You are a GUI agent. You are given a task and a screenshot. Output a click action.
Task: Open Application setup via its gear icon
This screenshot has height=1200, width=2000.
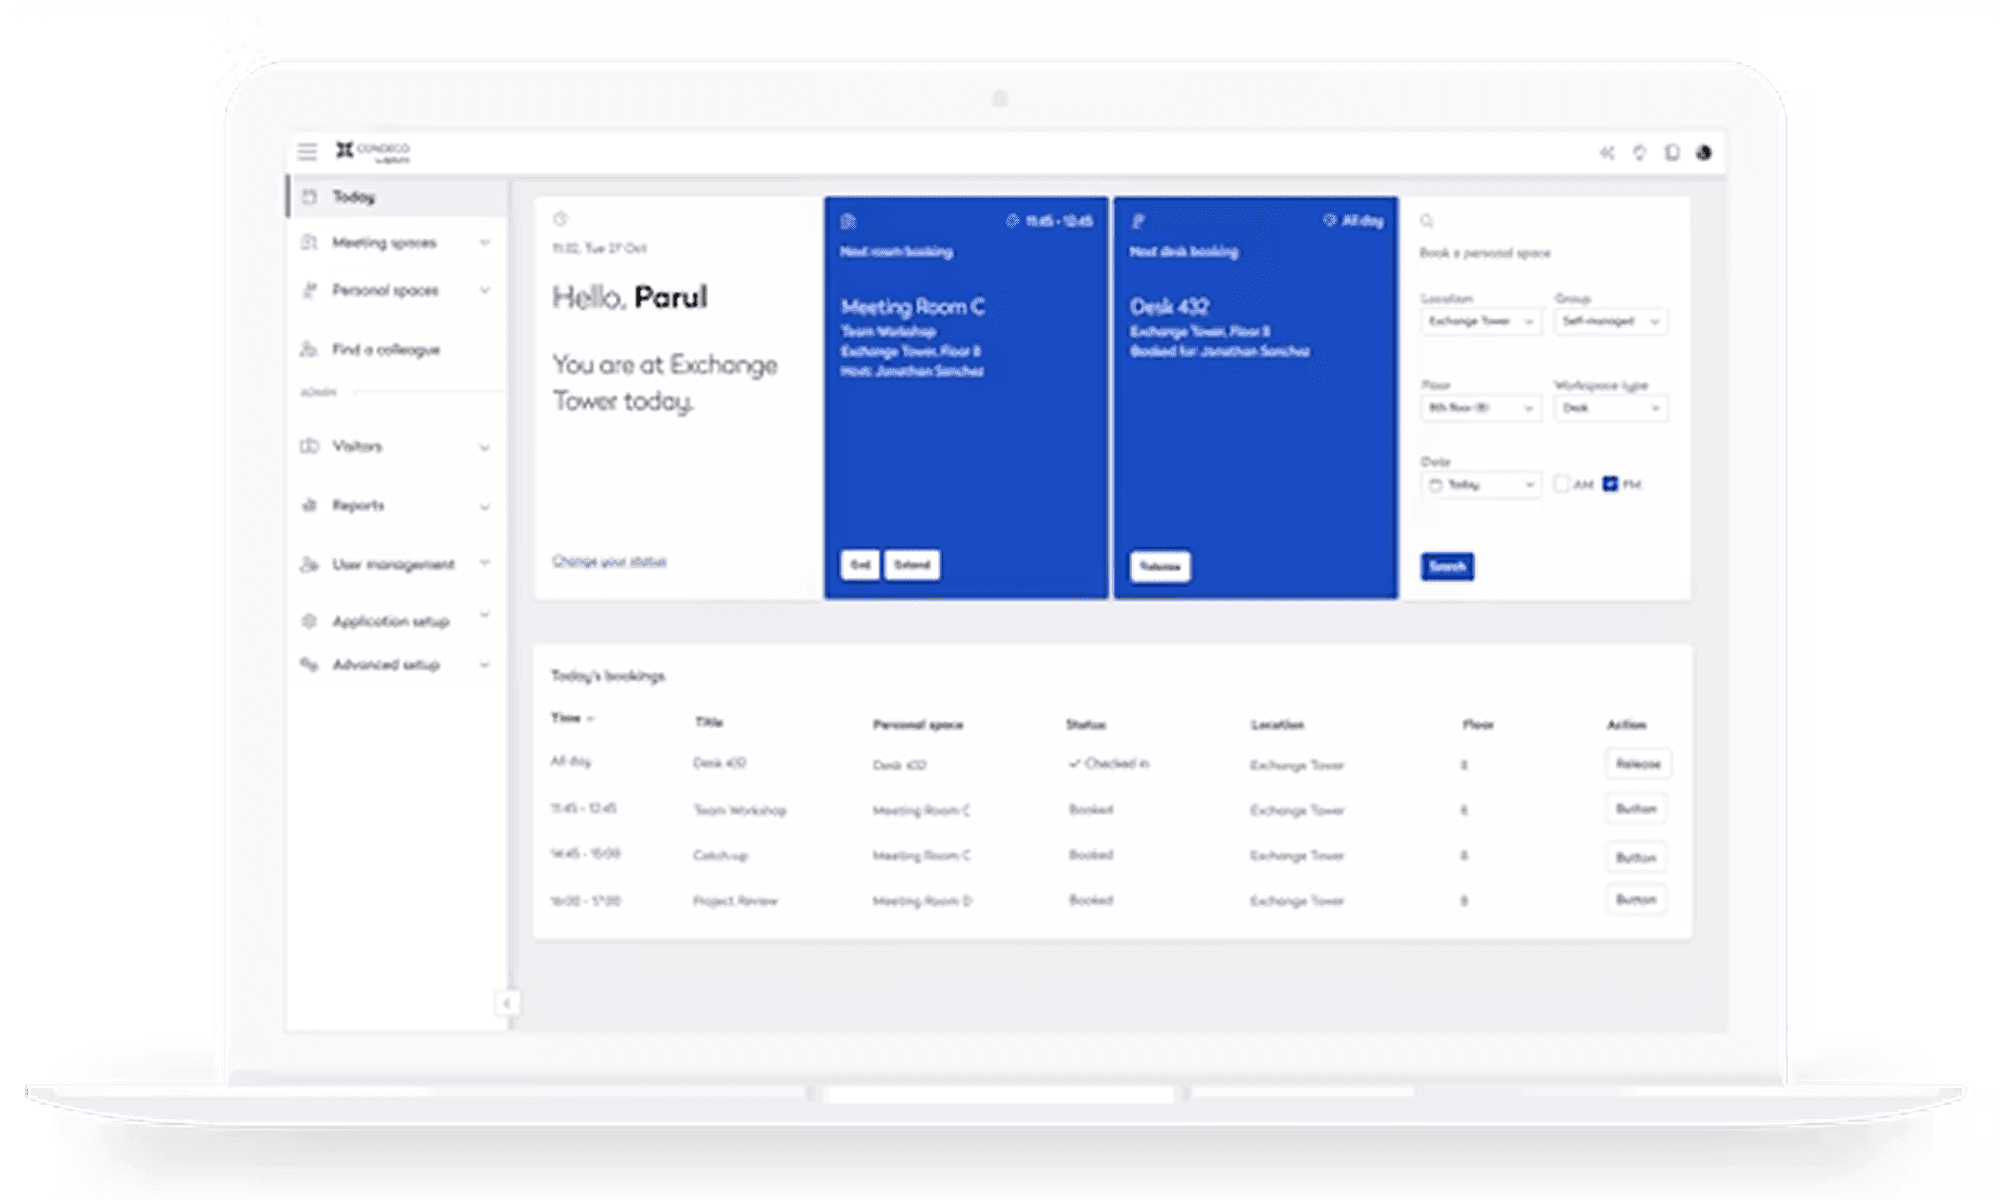(x=310, y=621)
